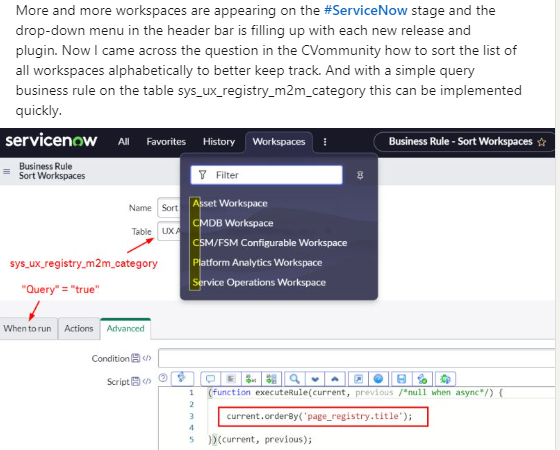Click the blue help icon in script toolbar
560x450 pixels.
coord(378,379)
